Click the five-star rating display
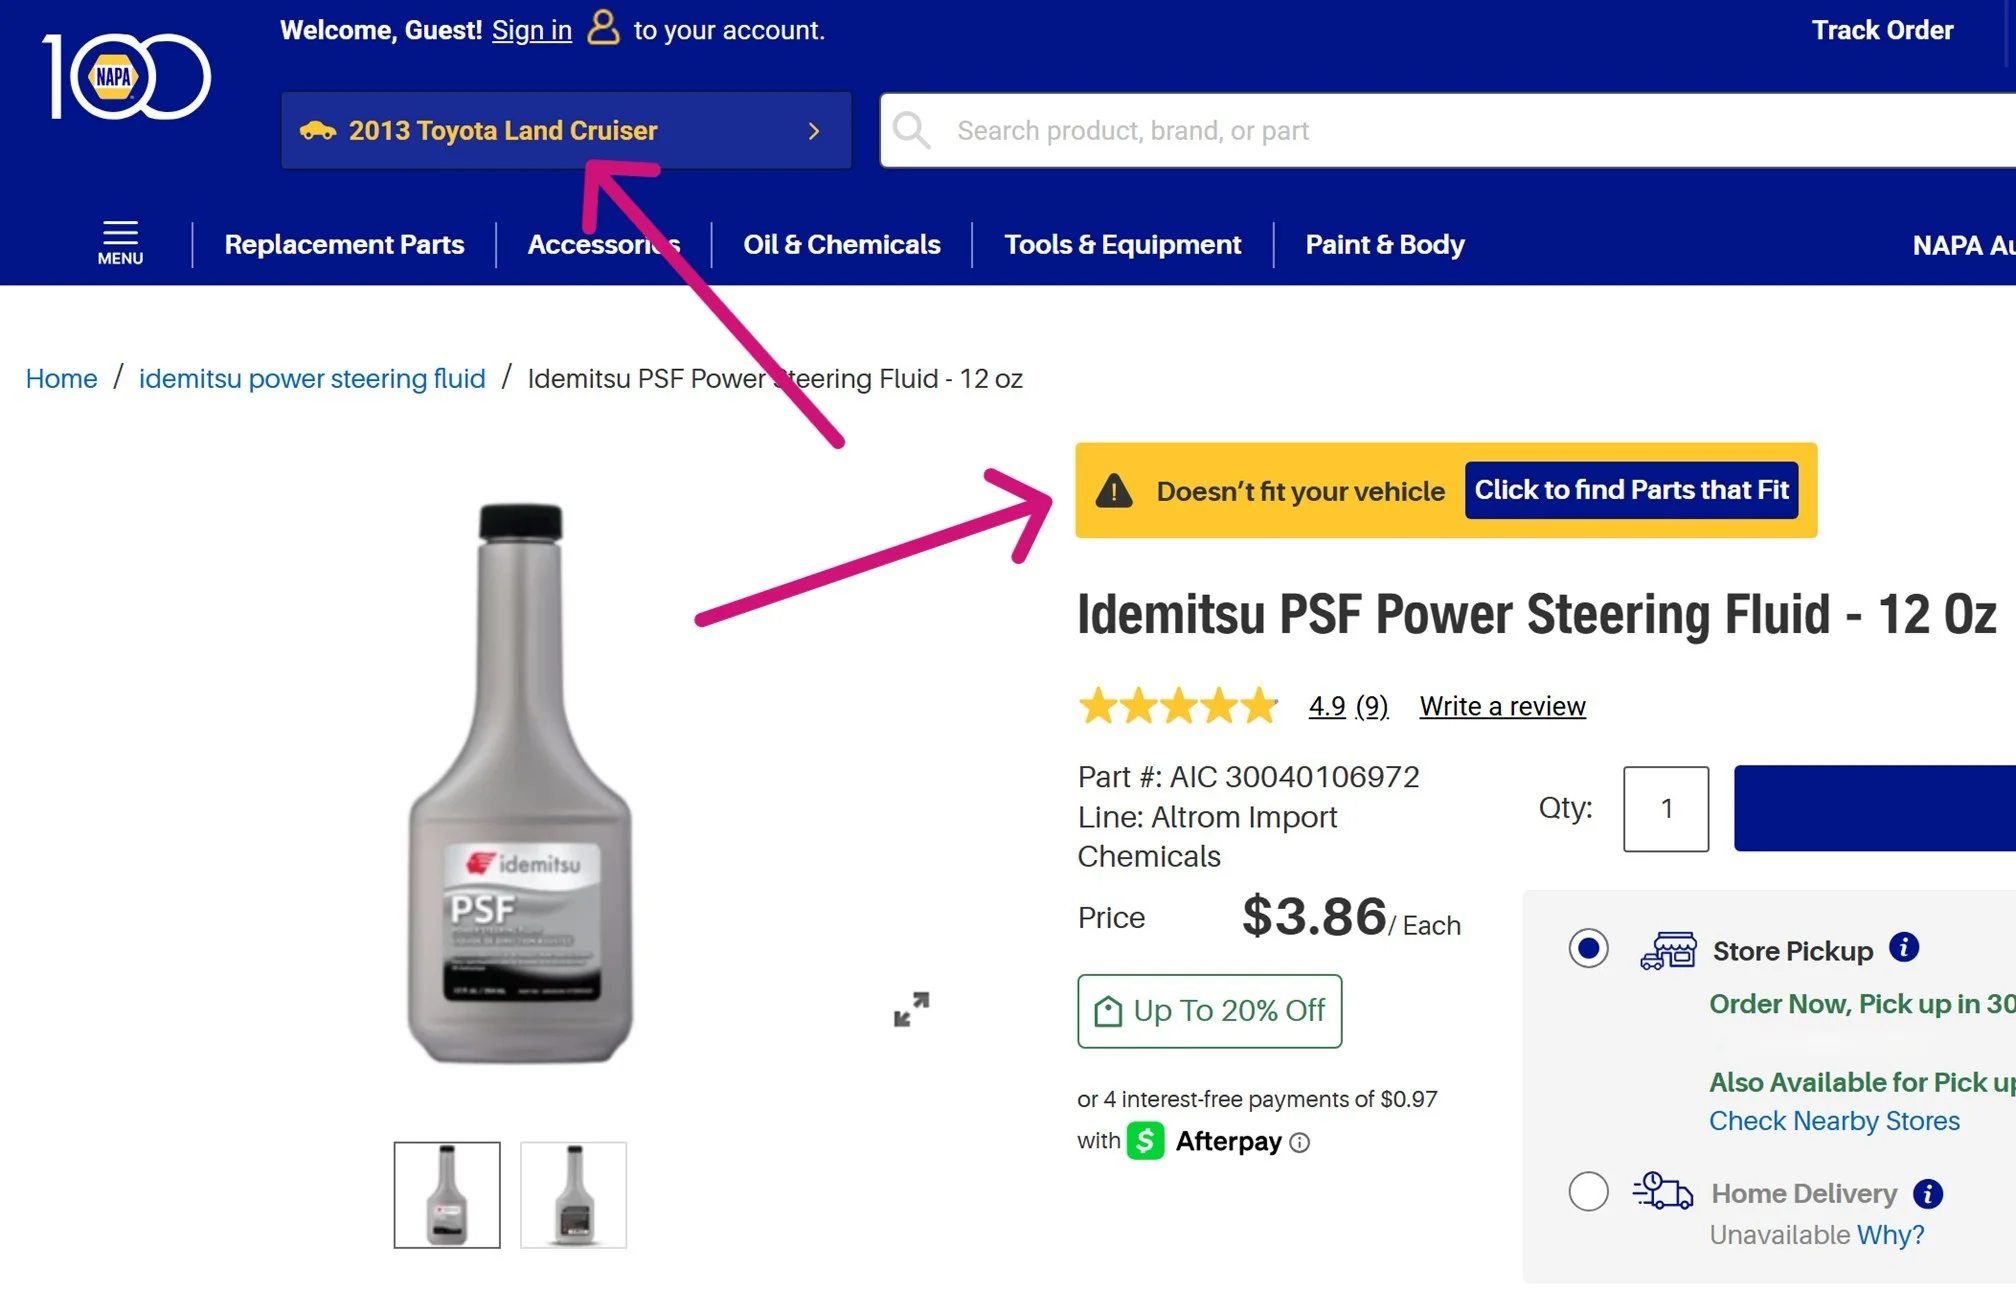The height and width of the screenshot is (1291, 2016). tap(1178, 706)
